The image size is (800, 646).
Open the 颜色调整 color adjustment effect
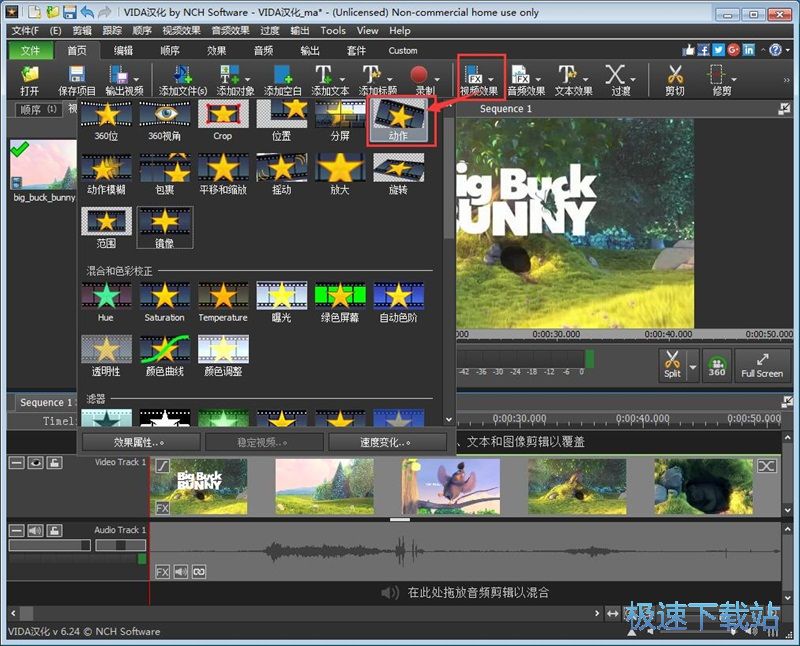223,356
